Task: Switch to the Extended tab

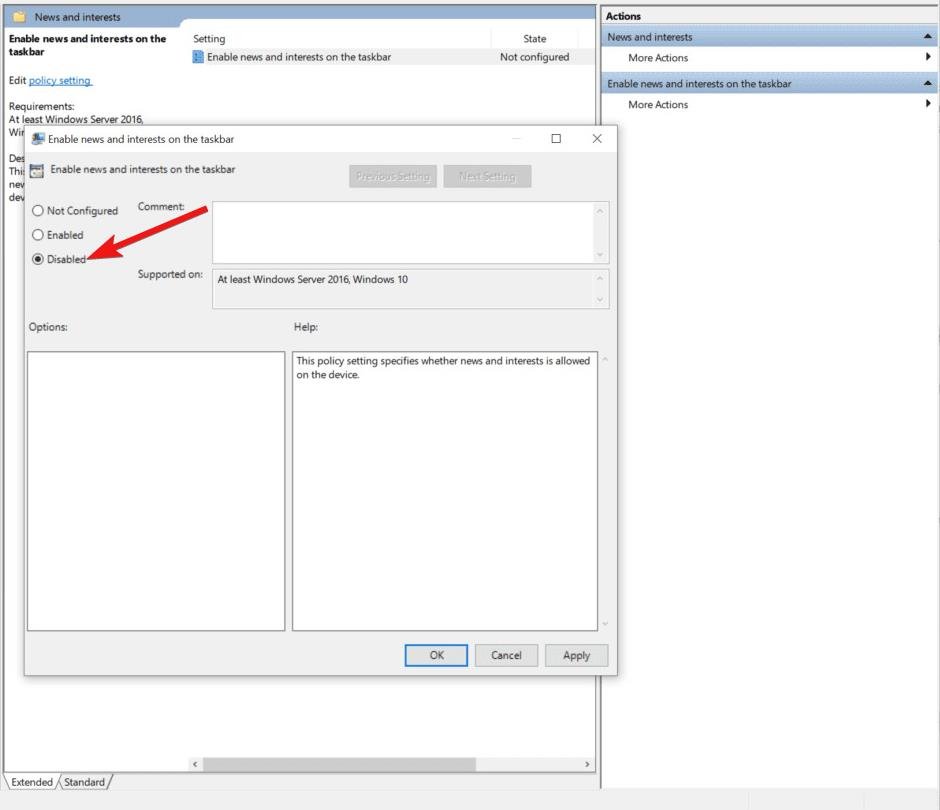Action: pyautogui.click(x=32, y=782)
